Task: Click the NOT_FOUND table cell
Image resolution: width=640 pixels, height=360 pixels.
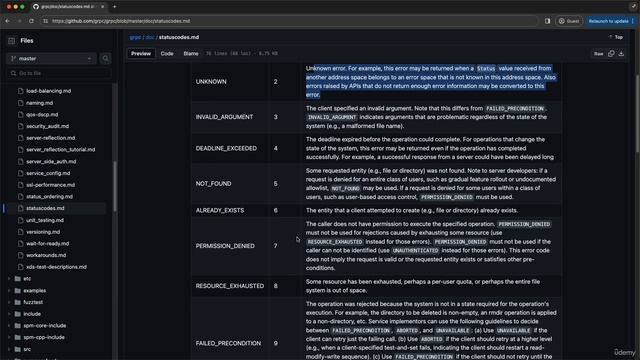Action: 213,184
